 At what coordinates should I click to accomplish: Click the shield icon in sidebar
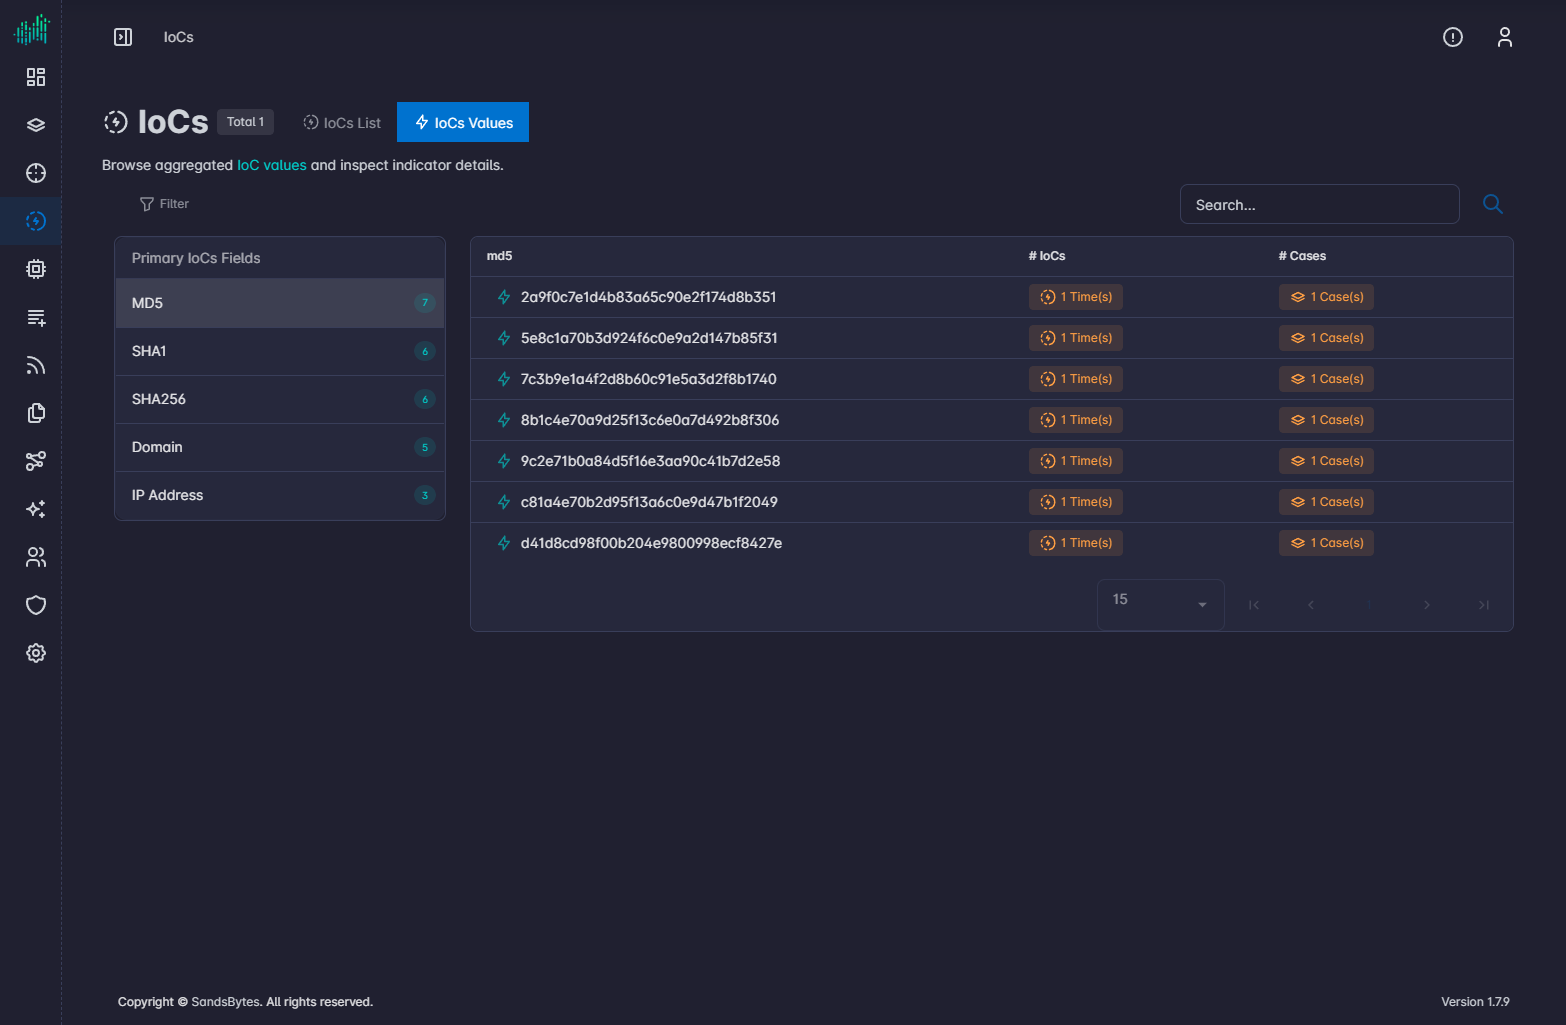tap(36, 605)
